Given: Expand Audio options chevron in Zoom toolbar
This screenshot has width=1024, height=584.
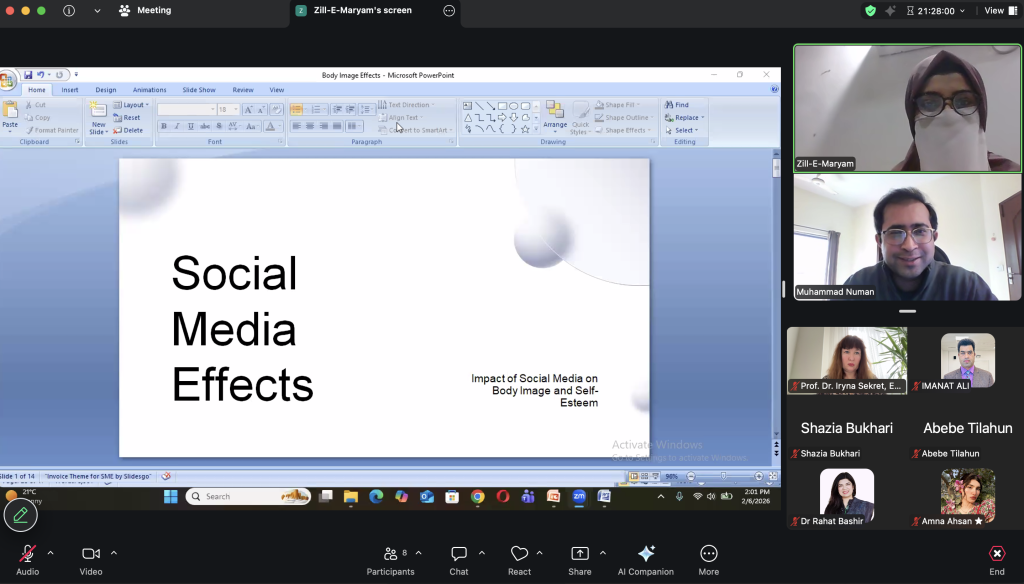Looking at the screenshot, I should (x=50, y=553).
